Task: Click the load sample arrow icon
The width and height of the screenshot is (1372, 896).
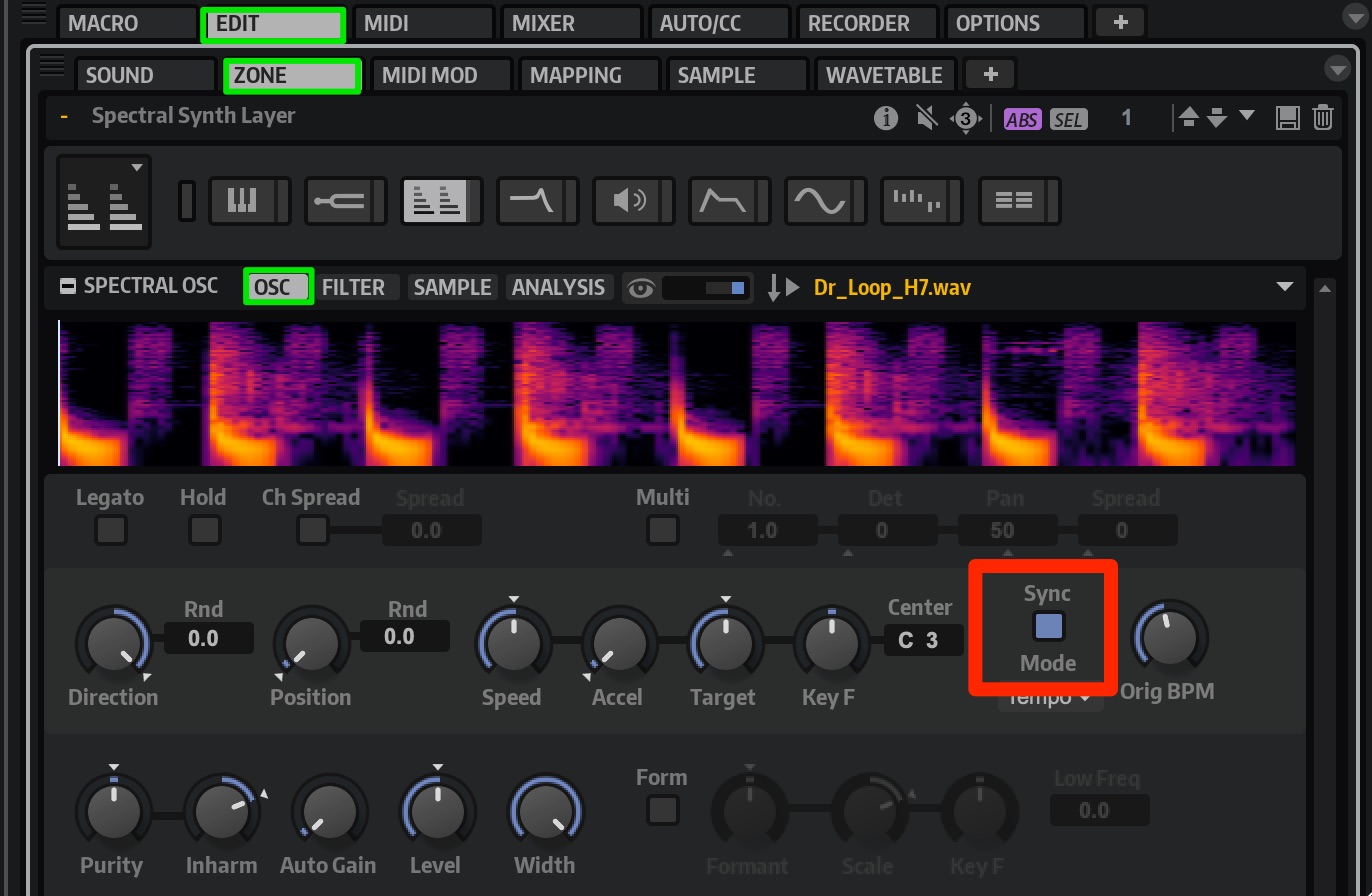Action: pyautogui.click(x=773, y=288)
